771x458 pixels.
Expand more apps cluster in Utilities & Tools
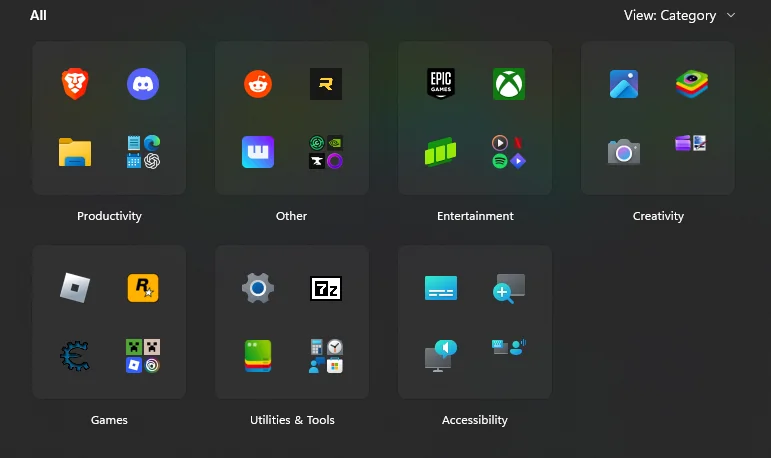[x=326, y=356]
